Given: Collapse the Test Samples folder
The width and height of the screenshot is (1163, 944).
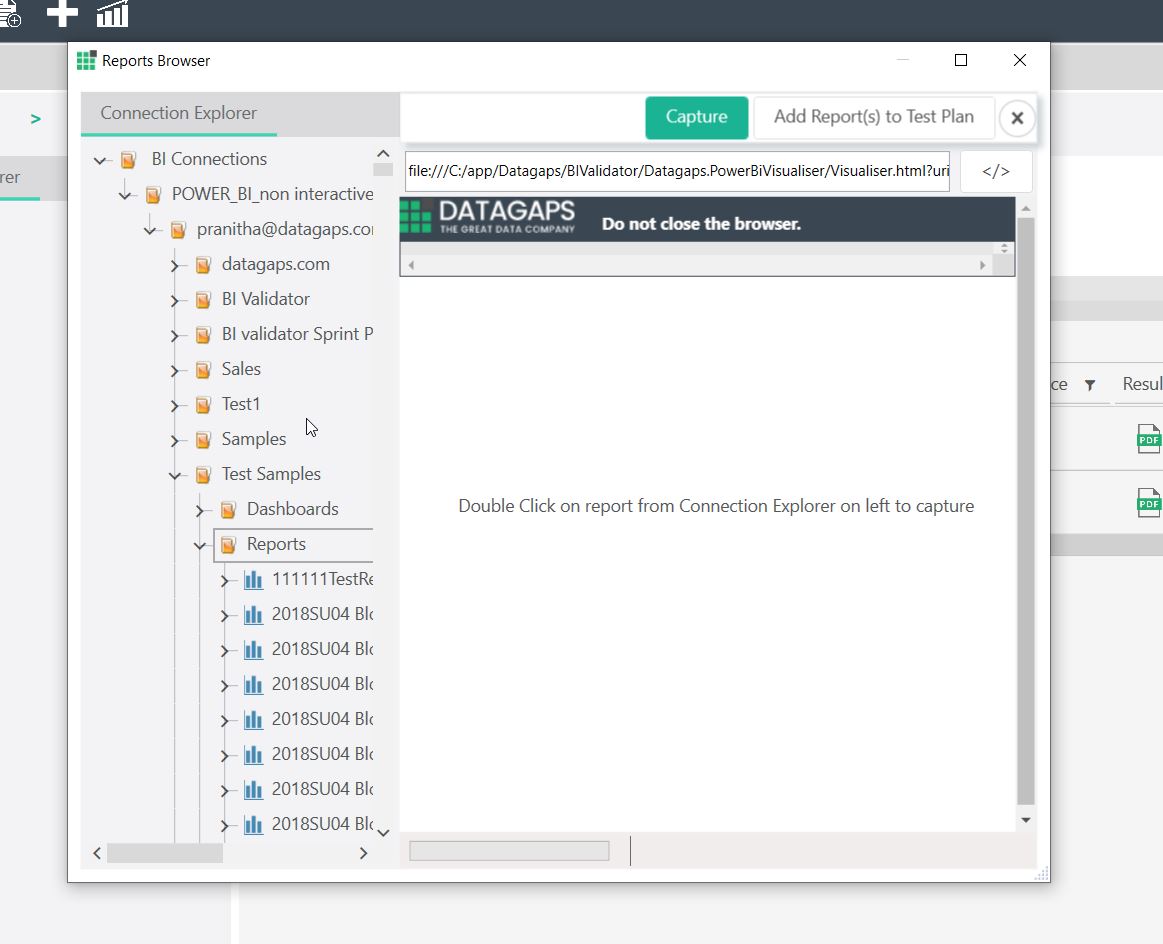Looking at the screenshot, I should [x=175, y=475].
